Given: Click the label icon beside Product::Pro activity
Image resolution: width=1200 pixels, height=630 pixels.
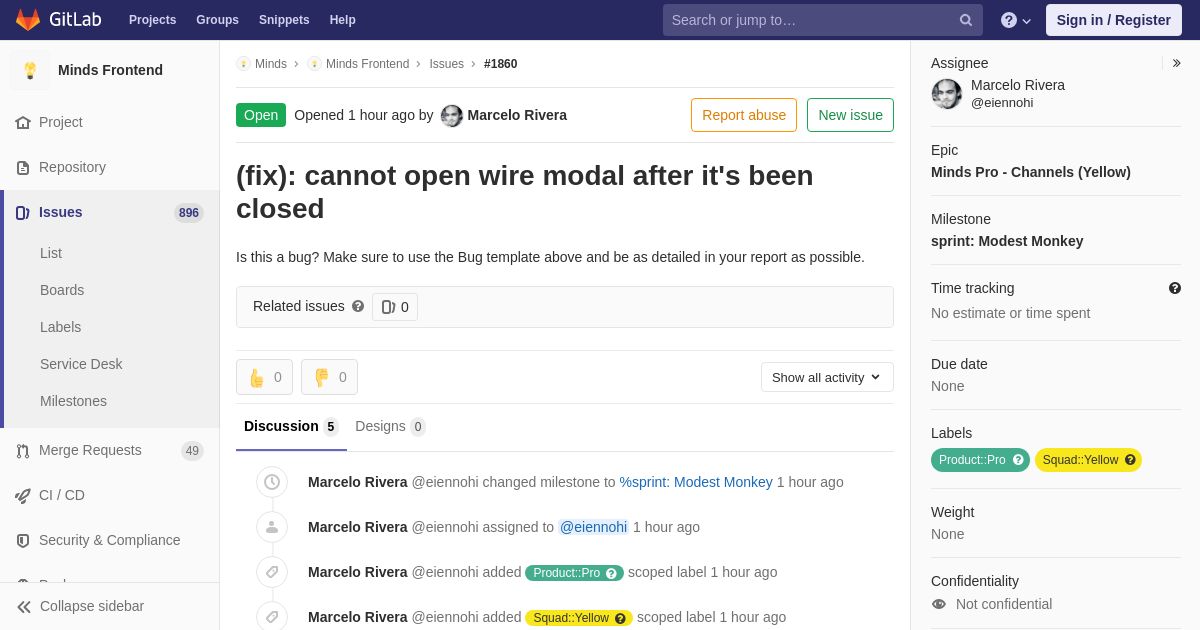Looking at the screenshot, I should [x=272, y=572].
